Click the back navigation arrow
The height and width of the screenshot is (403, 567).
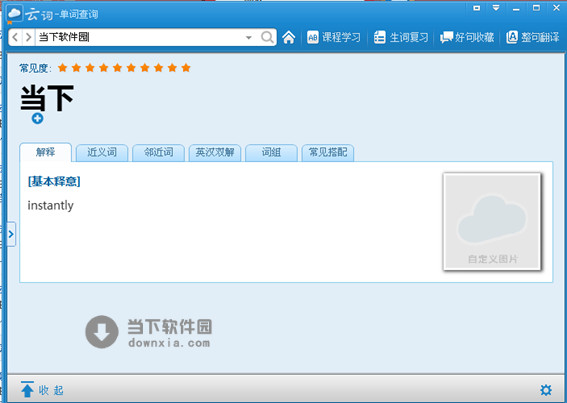[x=15, y=37]
